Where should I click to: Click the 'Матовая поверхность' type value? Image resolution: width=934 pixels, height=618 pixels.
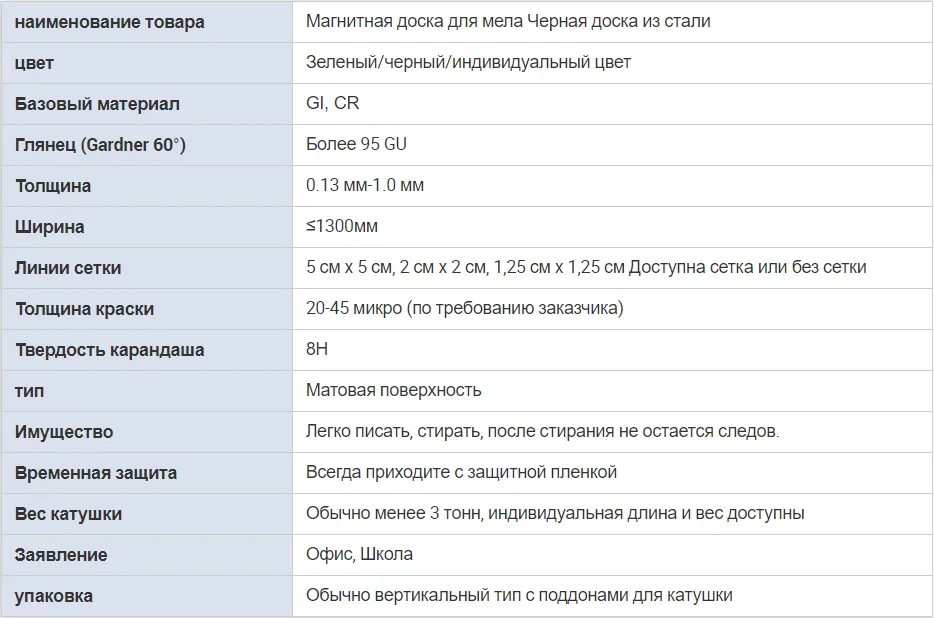click(x=393, y=390)
